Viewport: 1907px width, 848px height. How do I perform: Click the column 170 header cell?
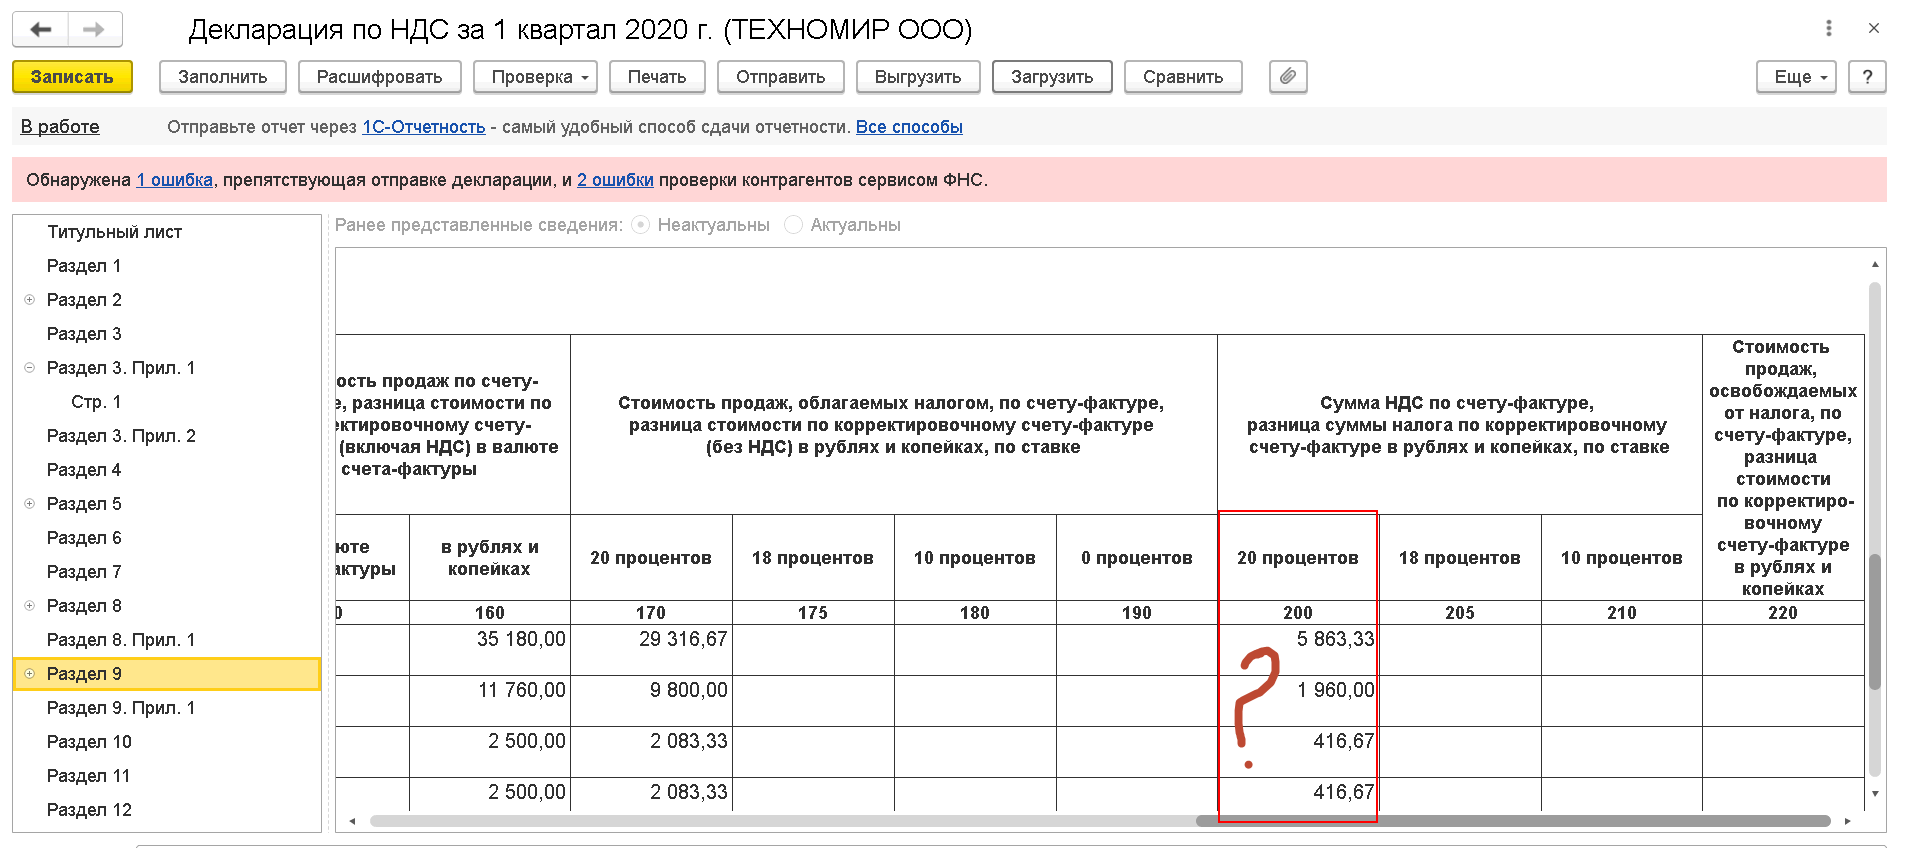point(651,613)
